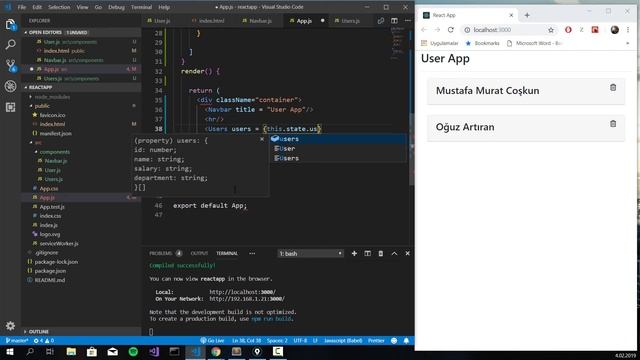
Task: Split the terminal panel
Action: coord(368,253)
